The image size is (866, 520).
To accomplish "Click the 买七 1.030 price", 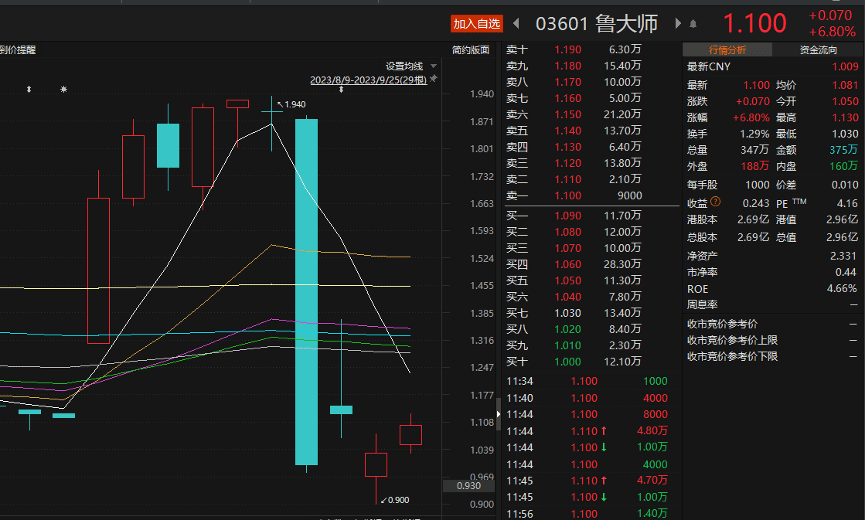I will (x=568, y=313).
